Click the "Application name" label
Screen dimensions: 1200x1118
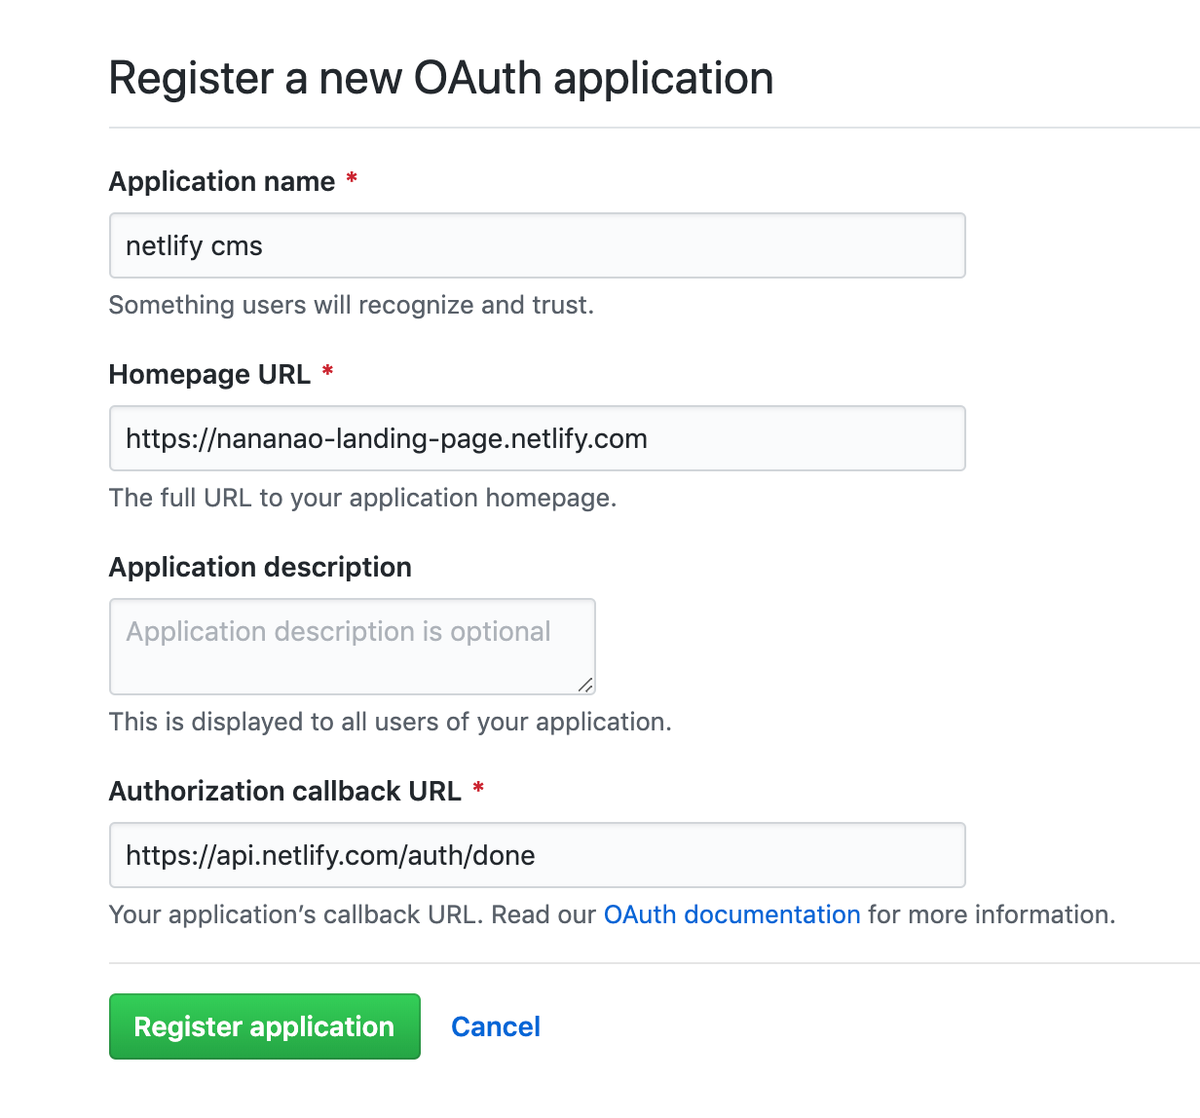click(221, 182)
